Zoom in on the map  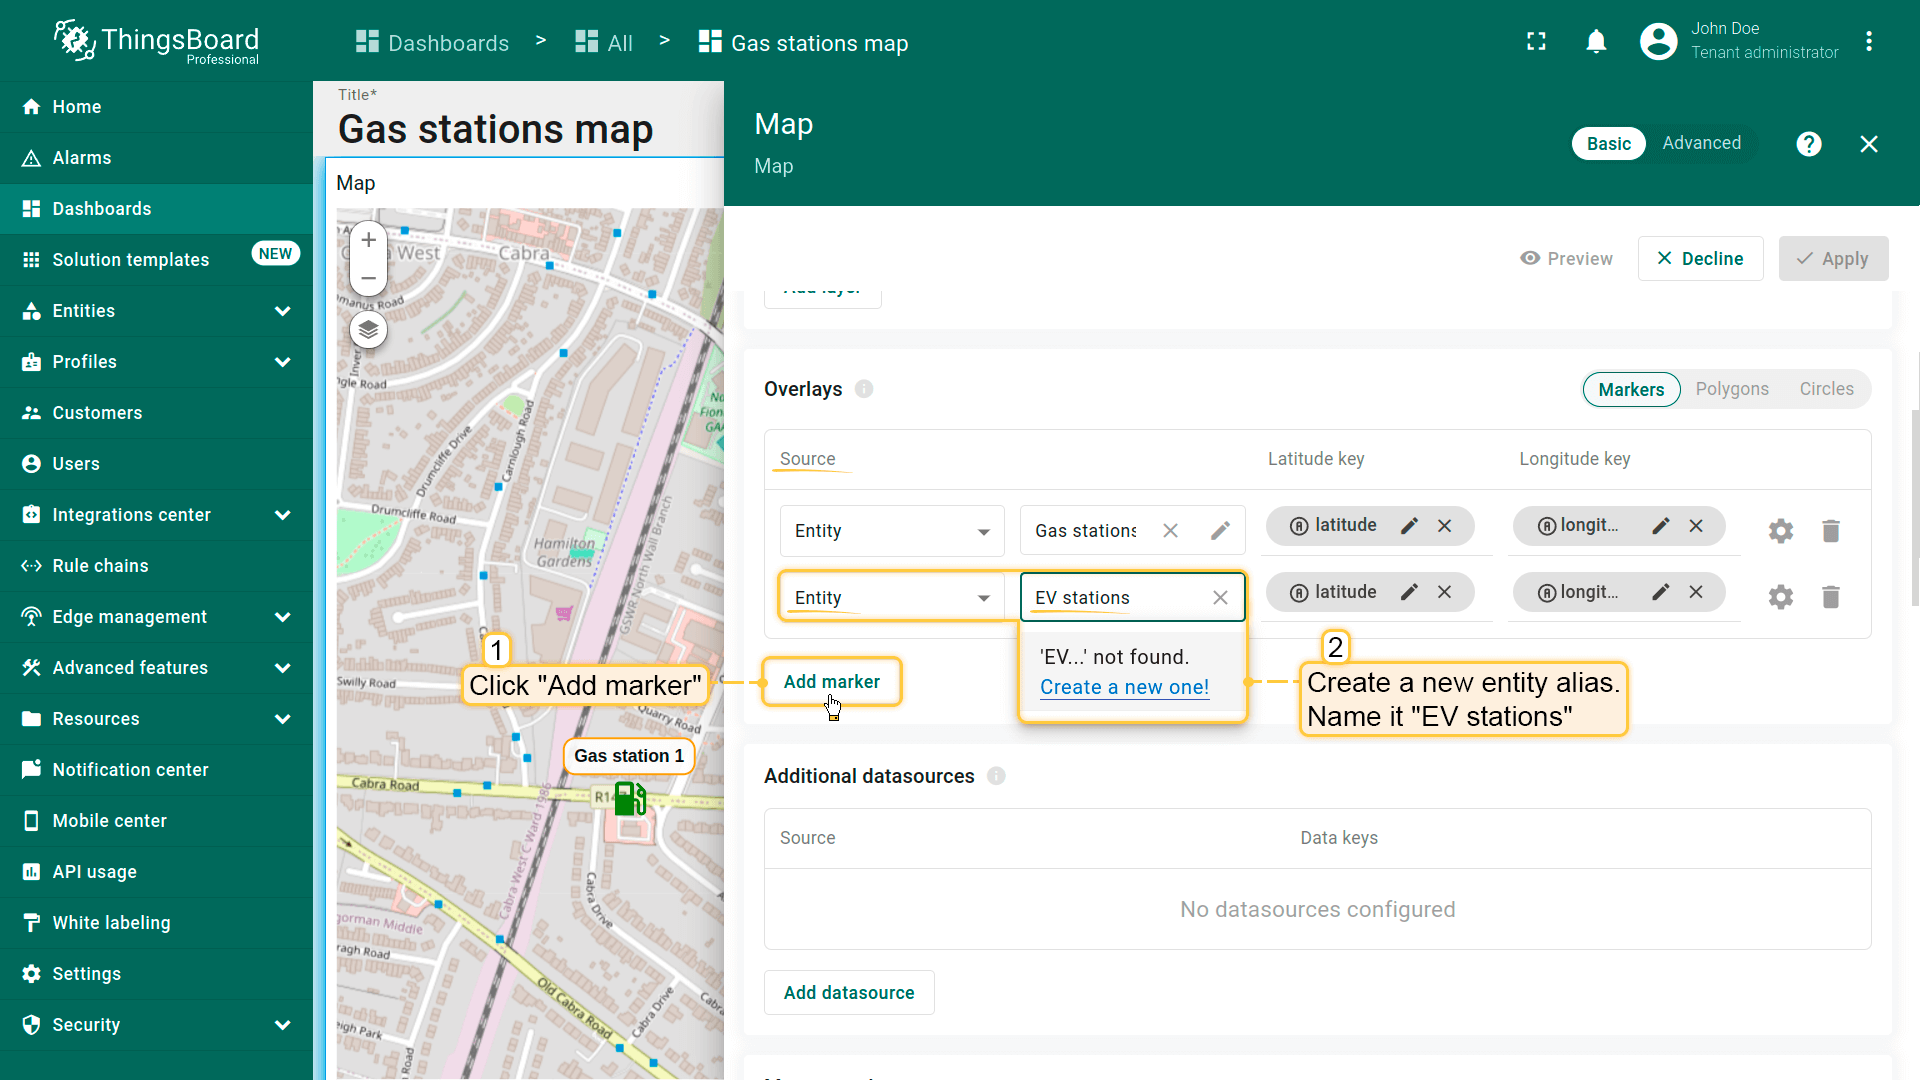tap(368, 240)
